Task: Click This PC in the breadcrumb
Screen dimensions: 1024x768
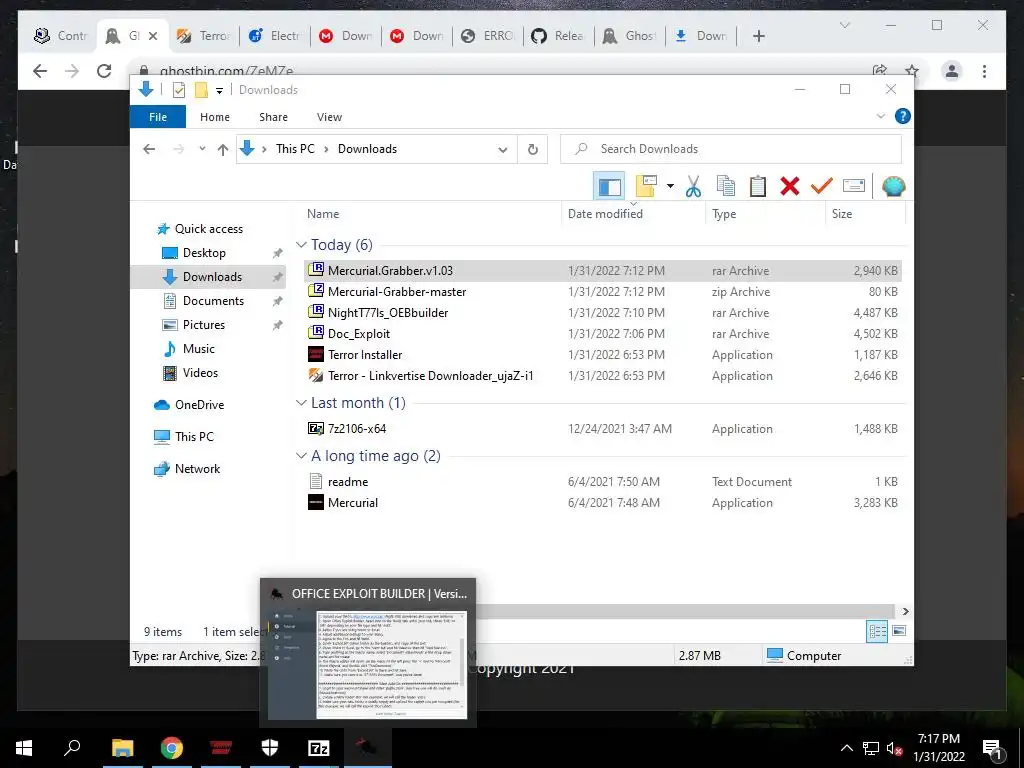Action: [295, 149]
